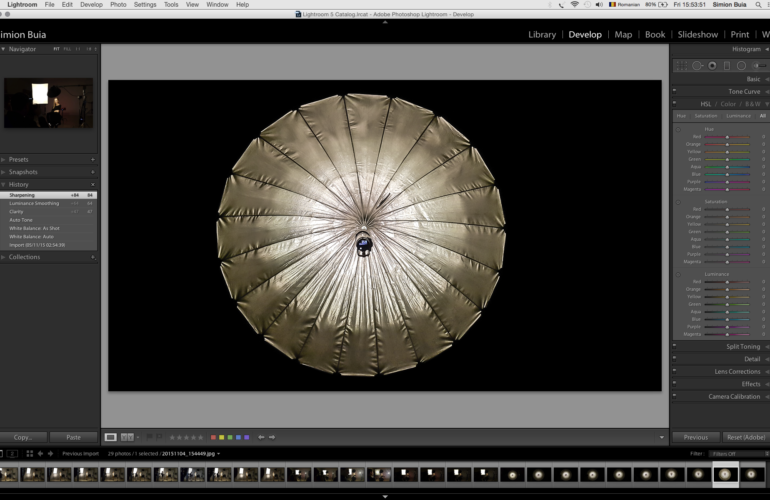Switch to Before/After YY view
The height and width of the screenshot is (500, 770).
click(x=127, y=437)
